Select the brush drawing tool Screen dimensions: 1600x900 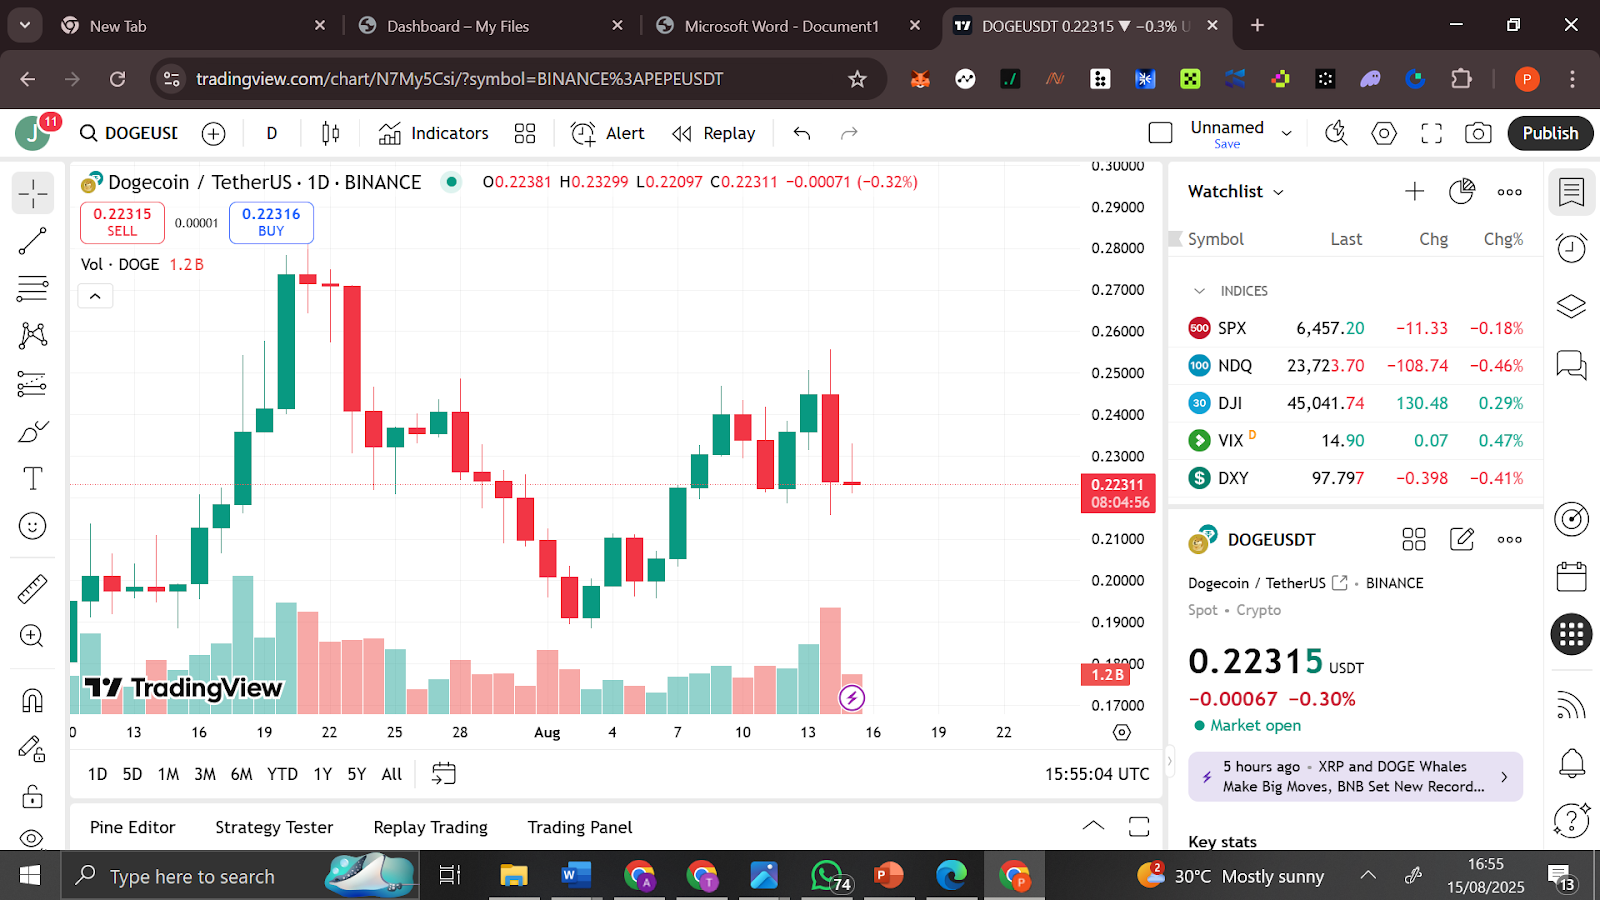coord(33,431)
